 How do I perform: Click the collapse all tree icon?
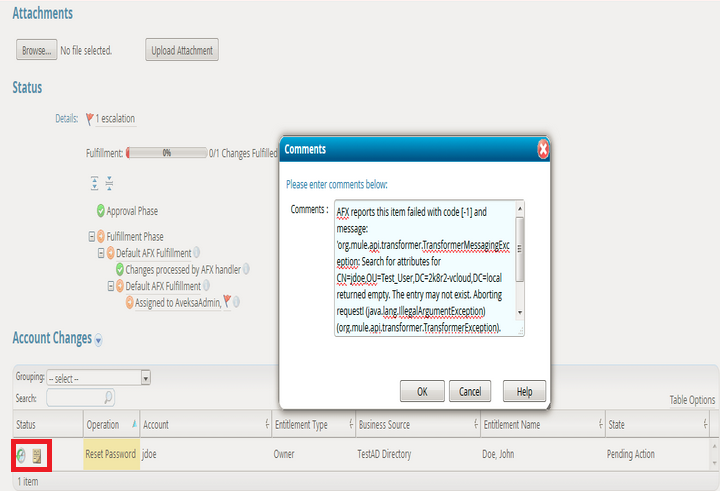click(109, 184)
